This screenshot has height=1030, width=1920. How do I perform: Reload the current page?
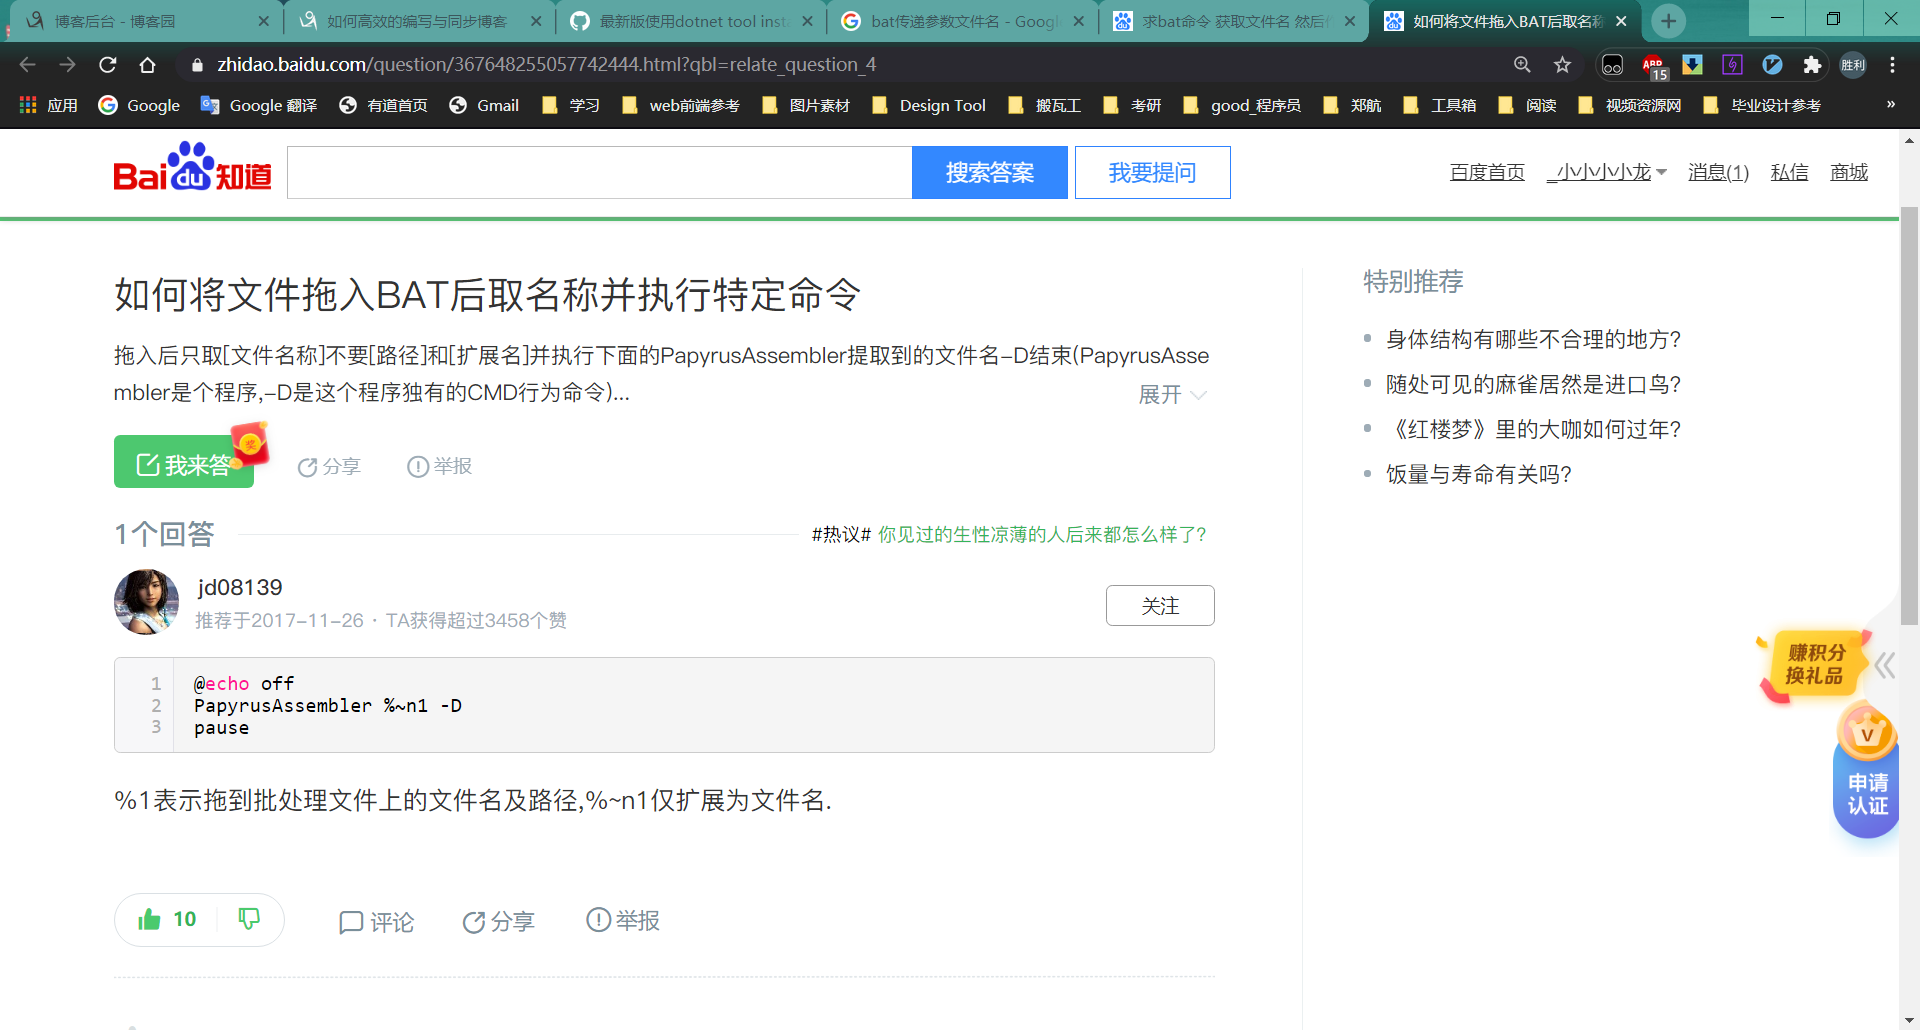(108, 65)
